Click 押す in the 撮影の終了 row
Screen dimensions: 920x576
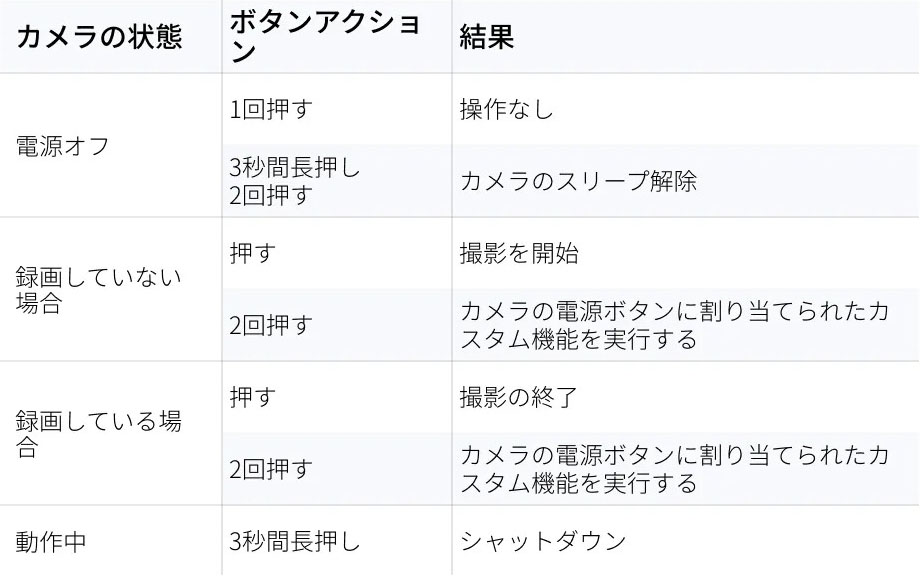(251, 398)
